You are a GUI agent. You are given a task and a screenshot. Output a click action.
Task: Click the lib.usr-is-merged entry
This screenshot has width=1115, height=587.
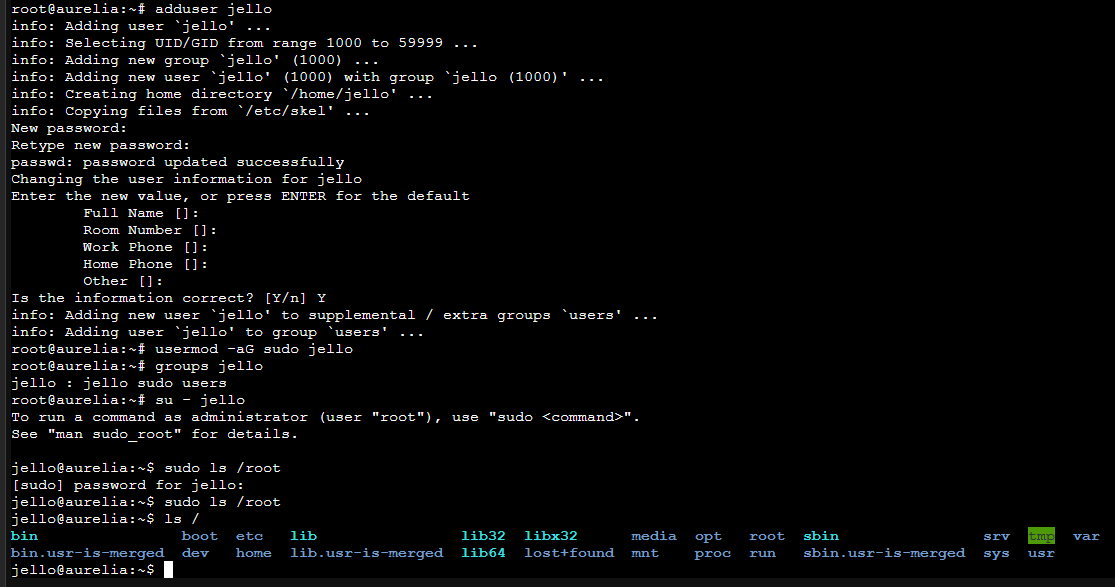[366, 553]
